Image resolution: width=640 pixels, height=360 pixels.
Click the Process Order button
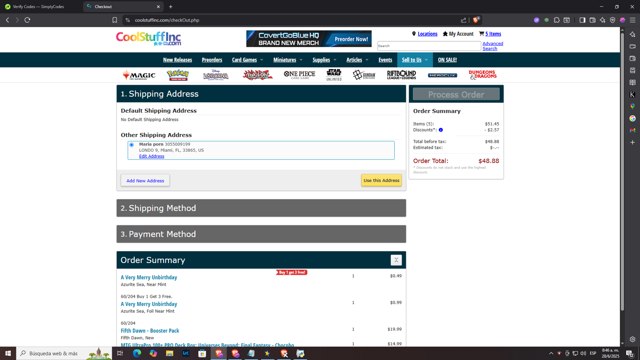pyautogui.click(x=456, y=94)
